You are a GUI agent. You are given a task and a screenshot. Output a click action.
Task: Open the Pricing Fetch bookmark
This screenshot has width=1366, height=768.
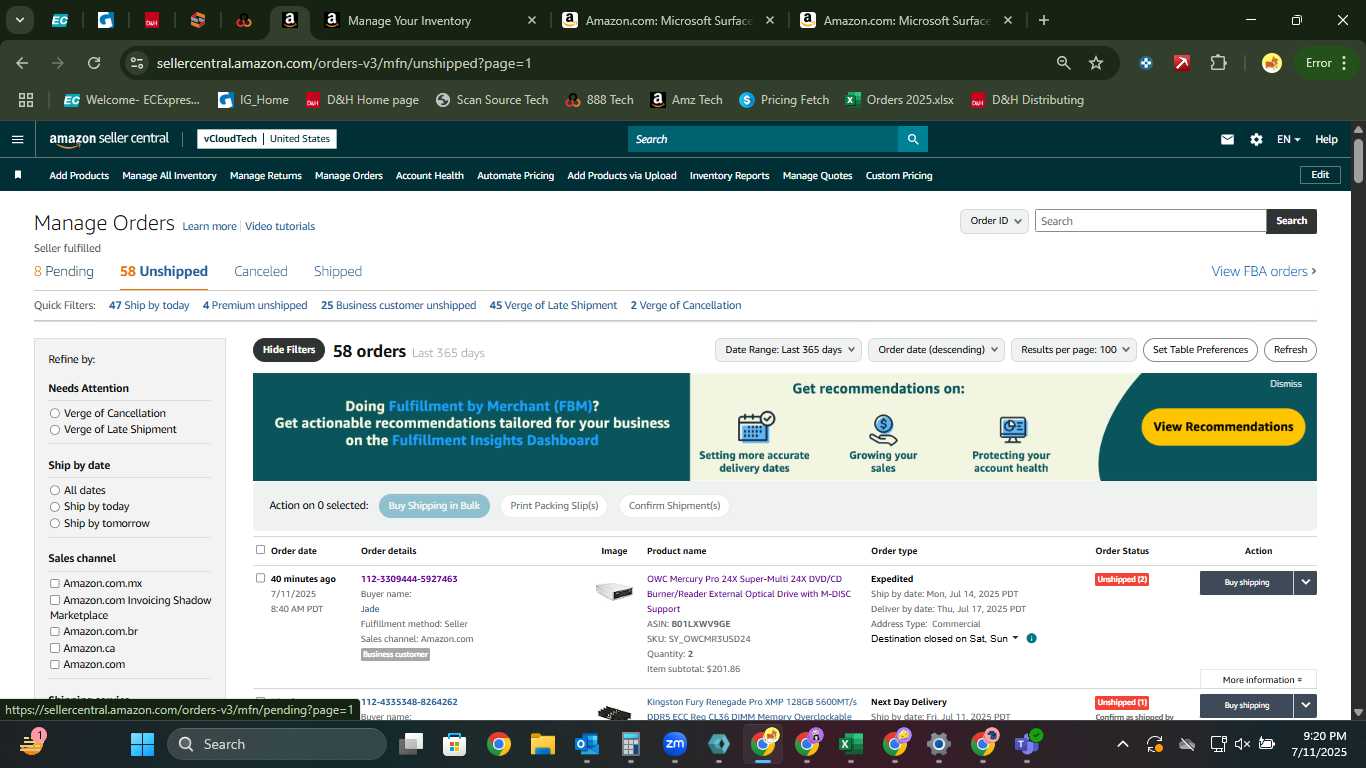click(784, 100)
